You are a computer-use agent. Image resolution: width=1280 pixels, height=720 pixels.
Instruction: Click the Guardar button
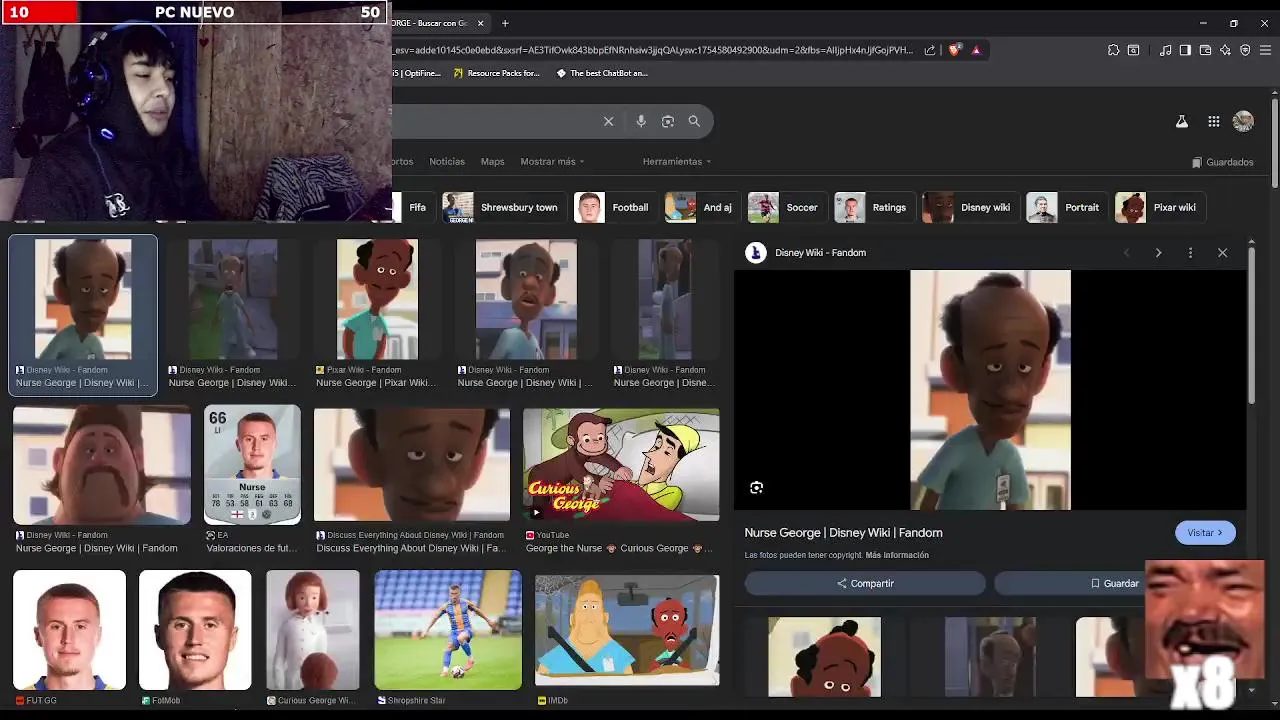pos(1114,583)
